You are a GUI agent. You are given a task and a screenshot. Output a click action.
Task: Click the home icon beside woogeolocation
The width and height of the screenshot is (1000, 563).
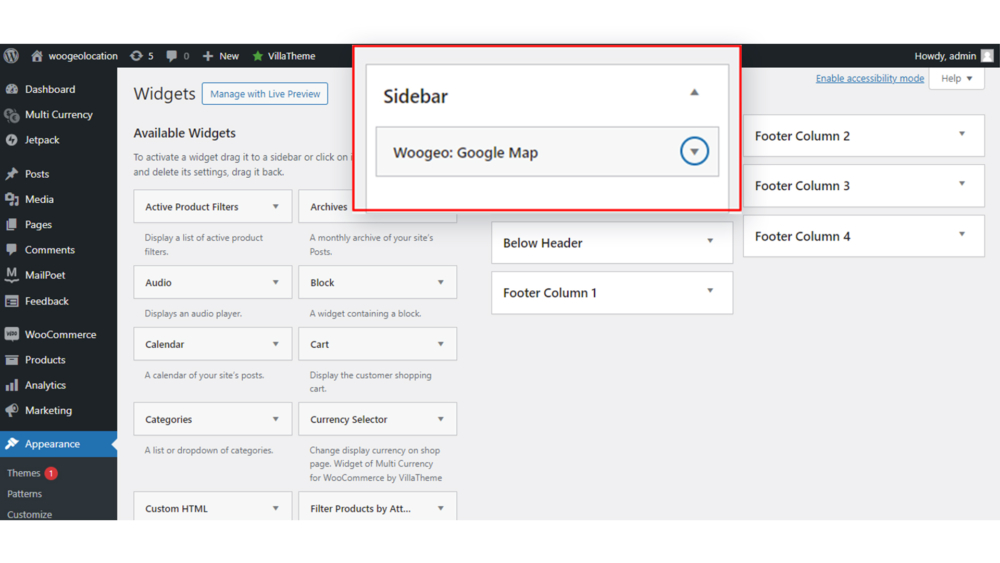[x=37, y=56]
